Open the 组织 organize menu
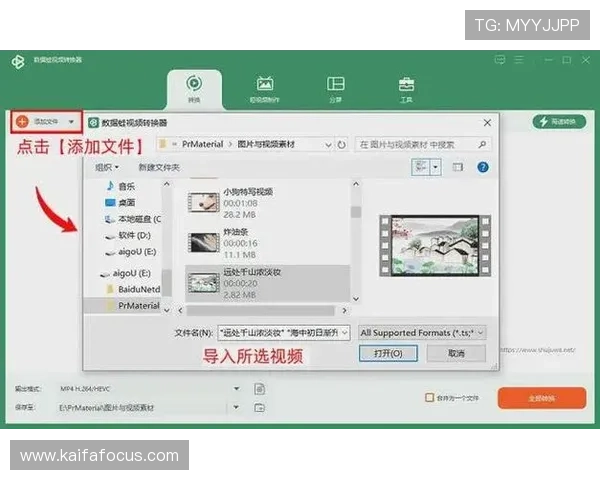 click(107, 167)
